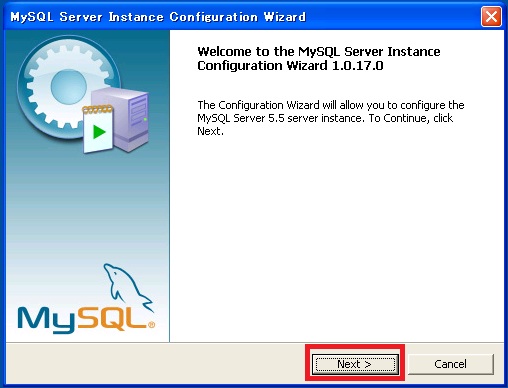
Task: Click the empty teal gradient banner area
Action: (87, 207)
